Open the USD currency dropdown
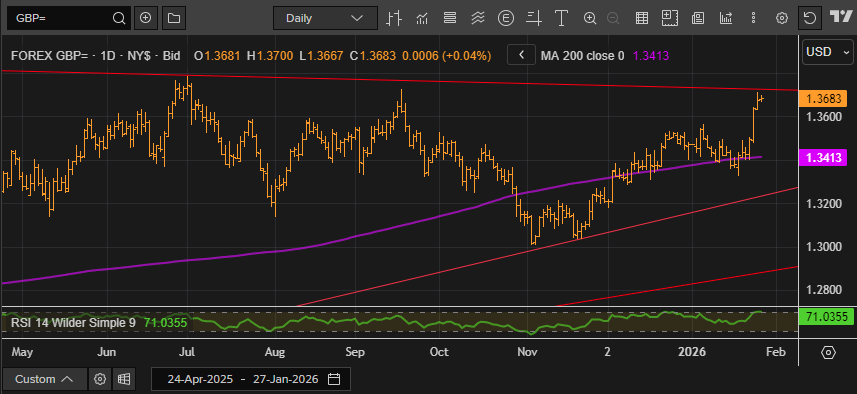This screenshot has width=857, height=394. [x=828, y=52]
